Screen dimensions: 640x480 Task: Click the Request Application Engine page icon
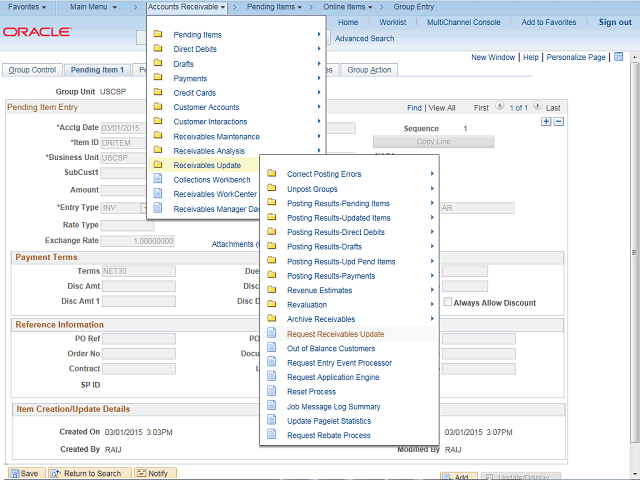click(x=272, y=377)
